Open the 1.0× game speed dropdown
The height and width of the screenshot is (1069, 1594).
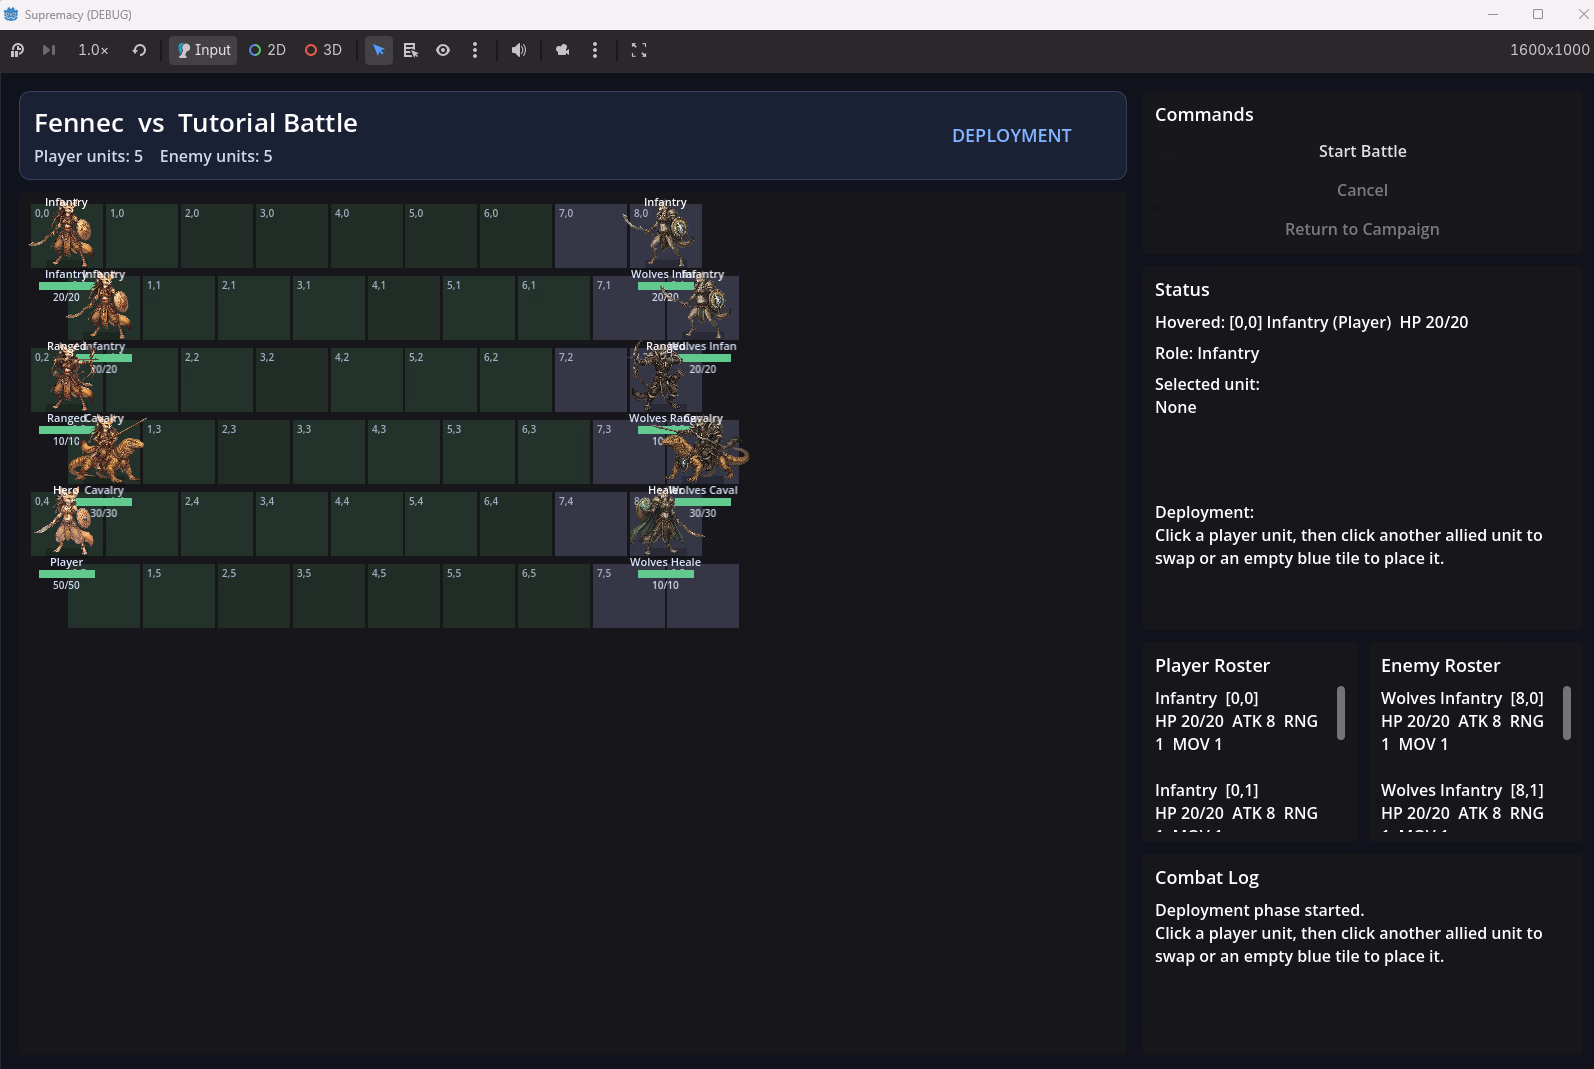tap(93, 50)
